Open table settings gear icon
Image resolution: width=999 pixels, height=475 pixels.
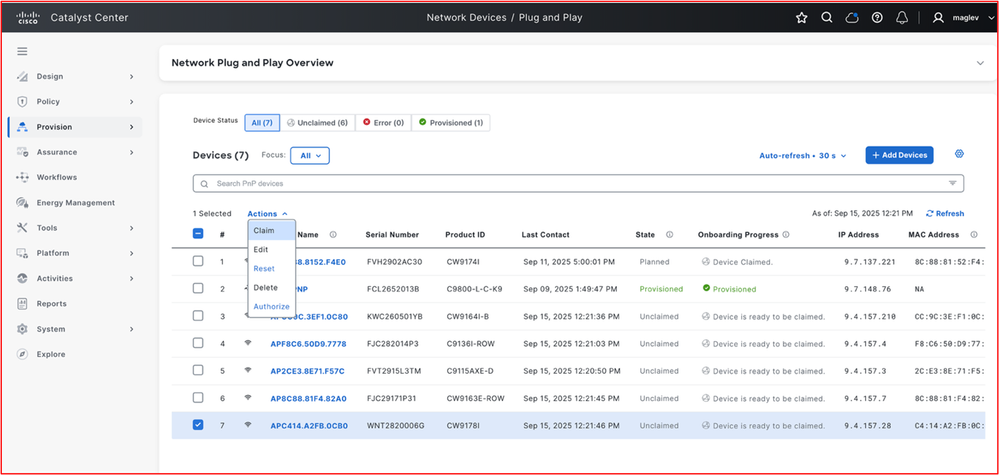pos(959,154)
